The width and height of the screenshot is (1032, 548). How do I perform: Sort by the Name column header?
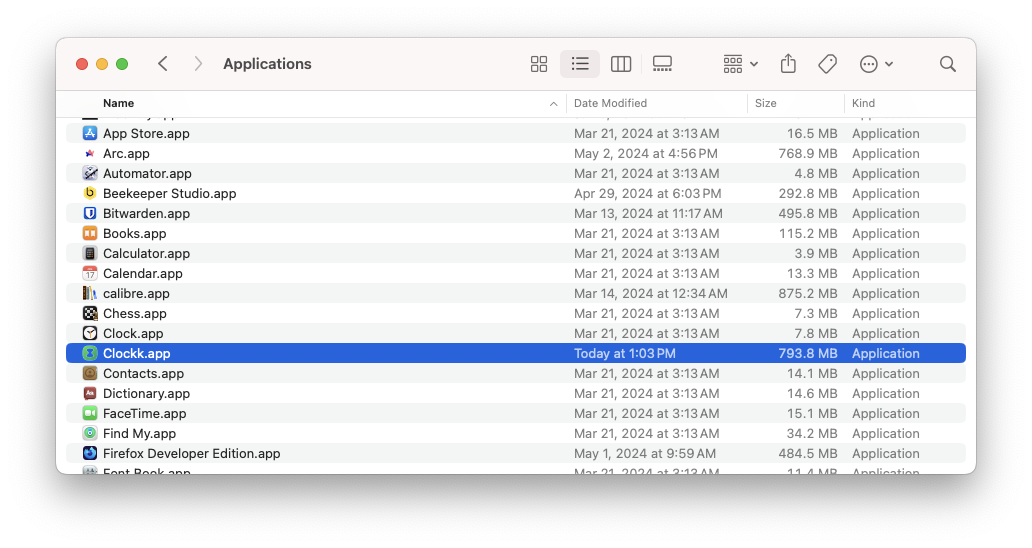(118, 103)
